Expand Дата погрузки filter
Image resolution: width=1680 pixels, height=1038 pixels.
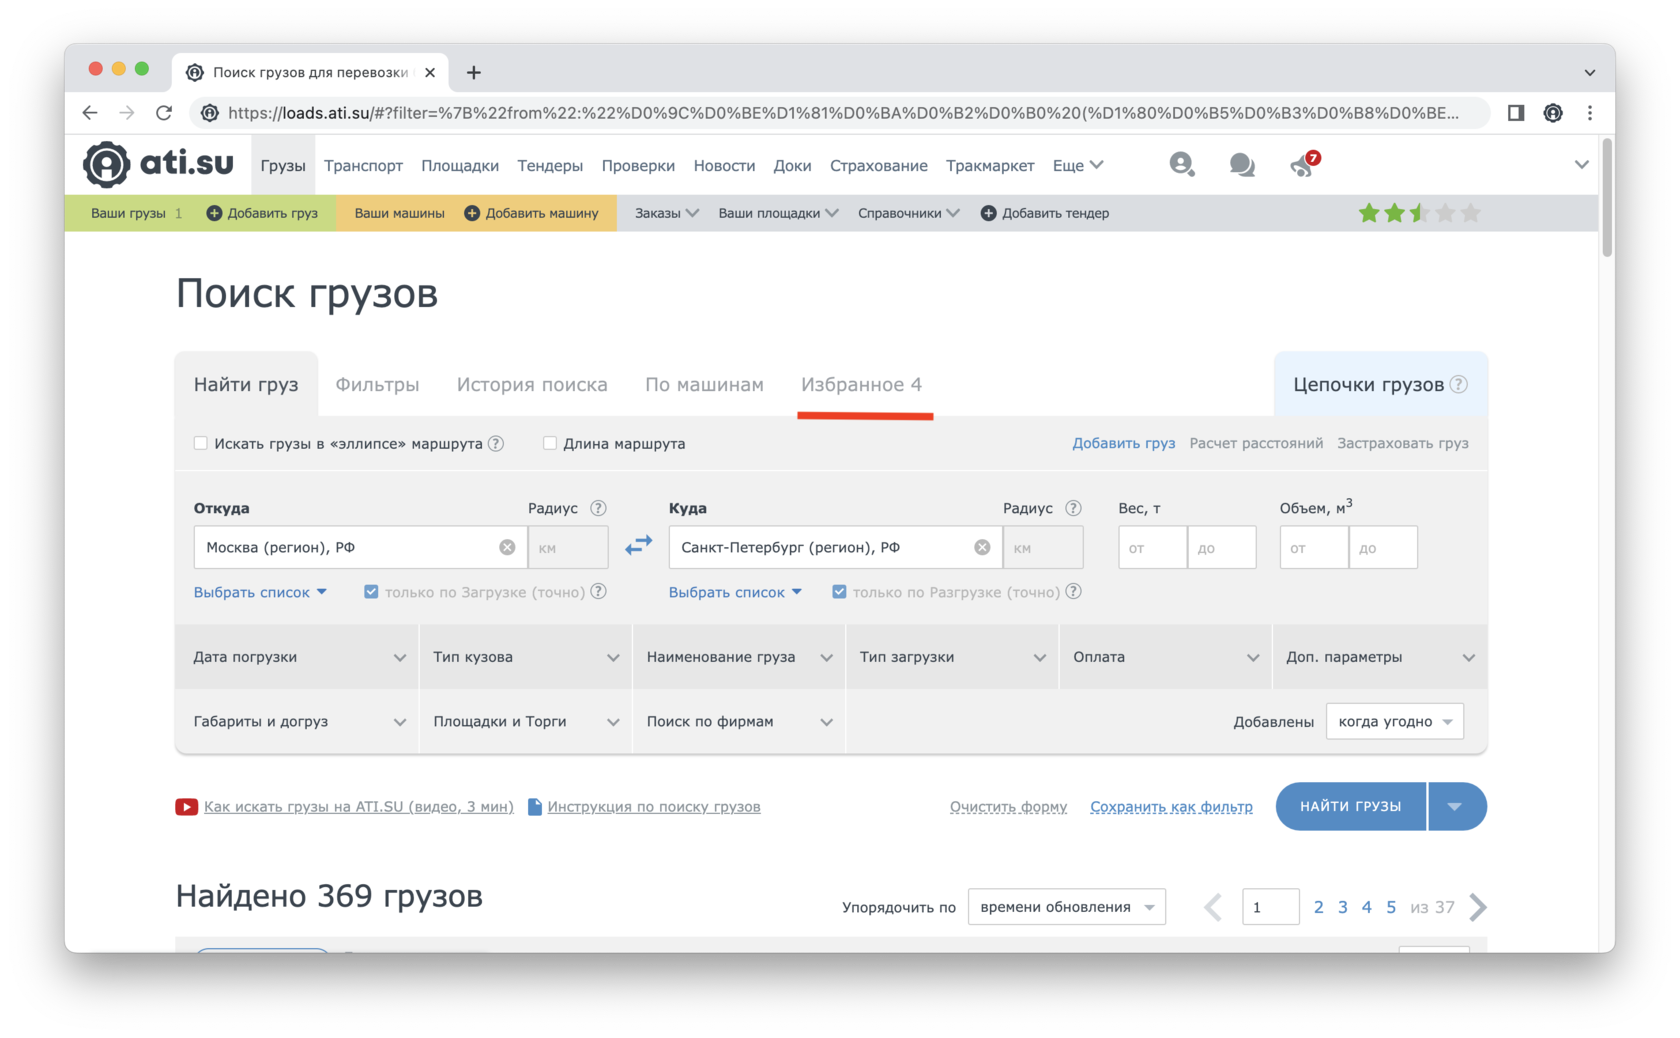(x=298, y=657)
